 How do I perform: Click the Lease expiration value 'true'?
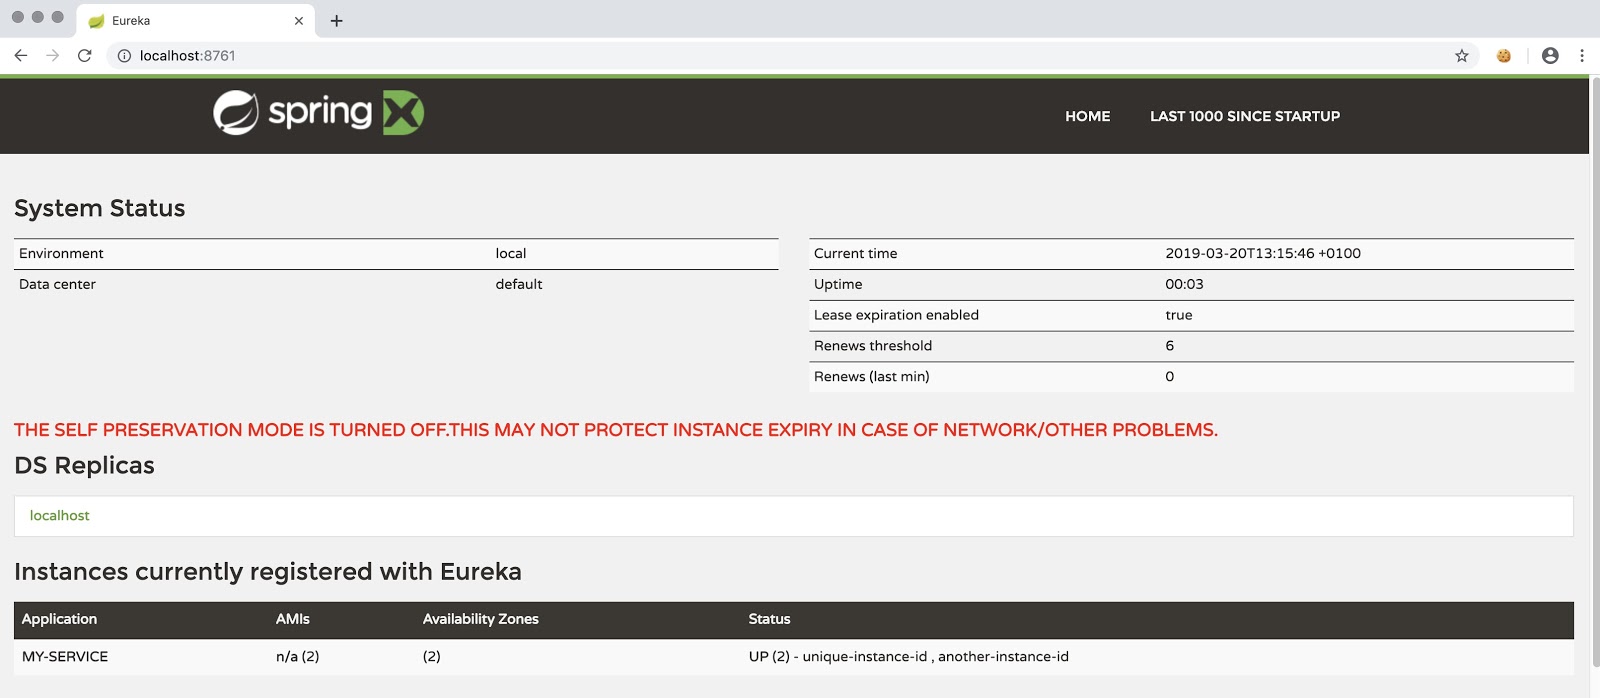coord(1179,315)
